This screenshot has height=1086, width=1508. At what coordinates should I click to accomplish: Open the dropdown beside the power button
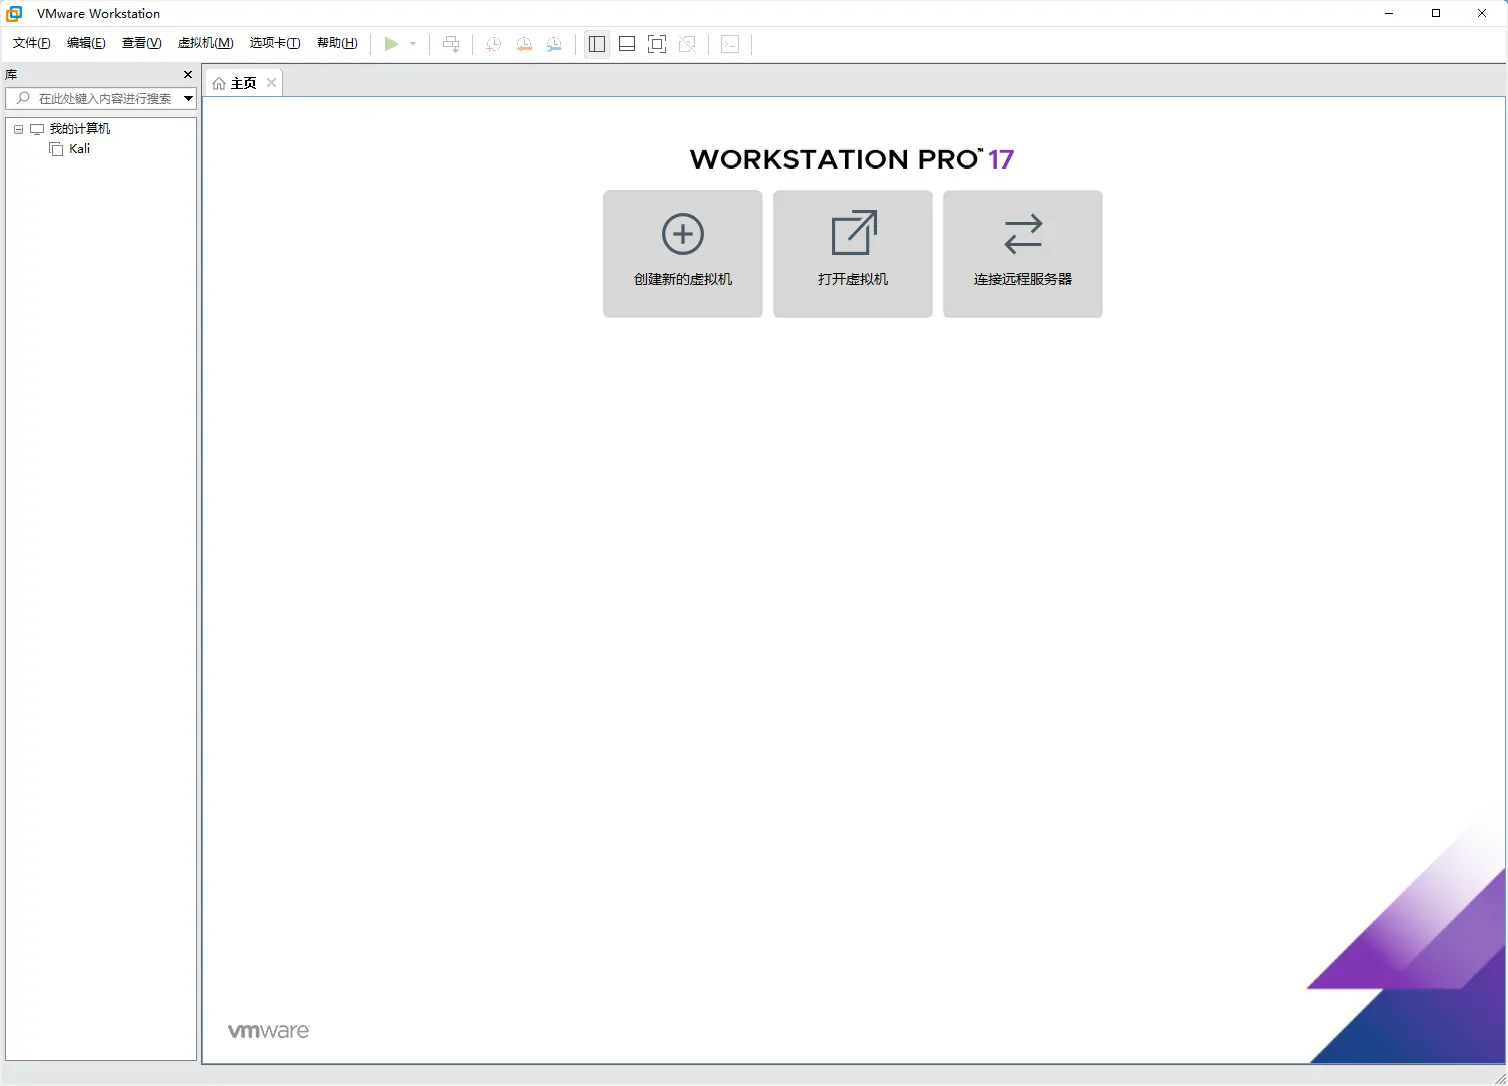(411, 44)
